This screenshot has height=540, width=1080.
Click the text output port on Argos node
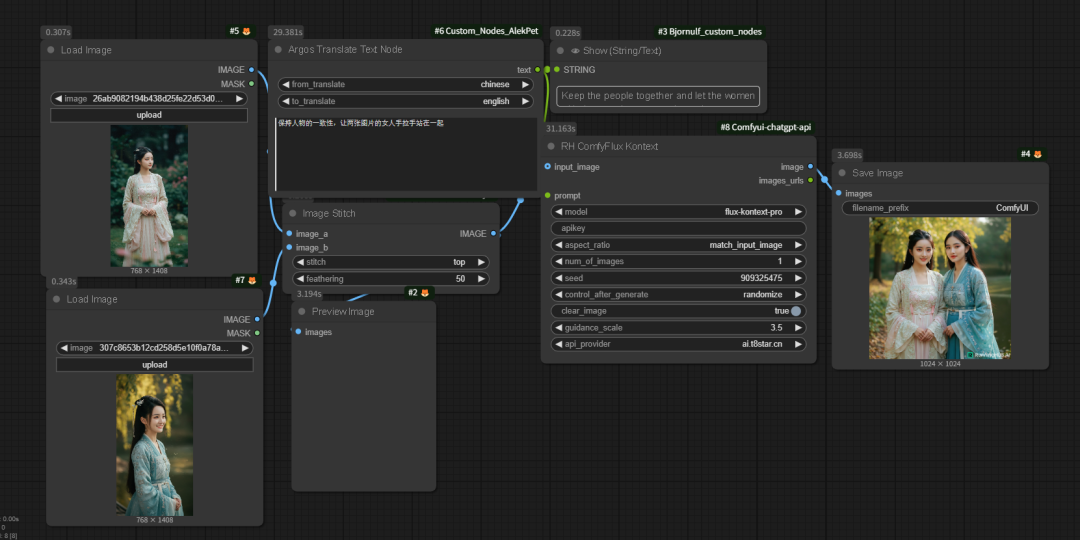[537, 70]
